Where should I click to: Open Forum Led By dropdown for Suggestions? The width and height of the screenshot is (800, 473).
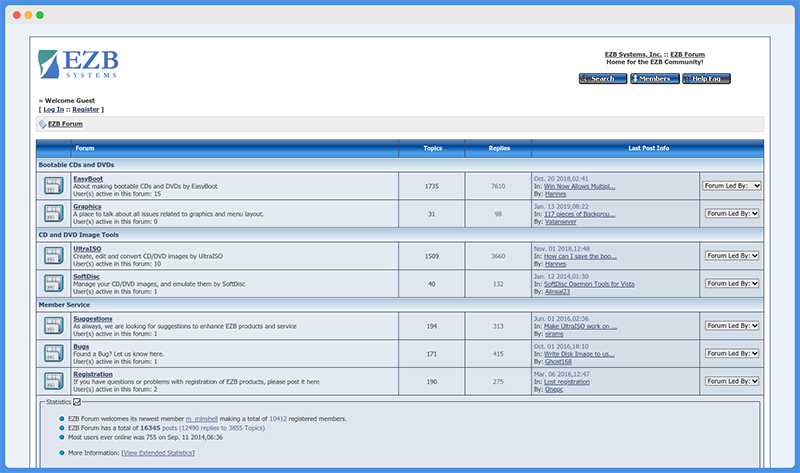pyautogui.click(x=732, y=326)
